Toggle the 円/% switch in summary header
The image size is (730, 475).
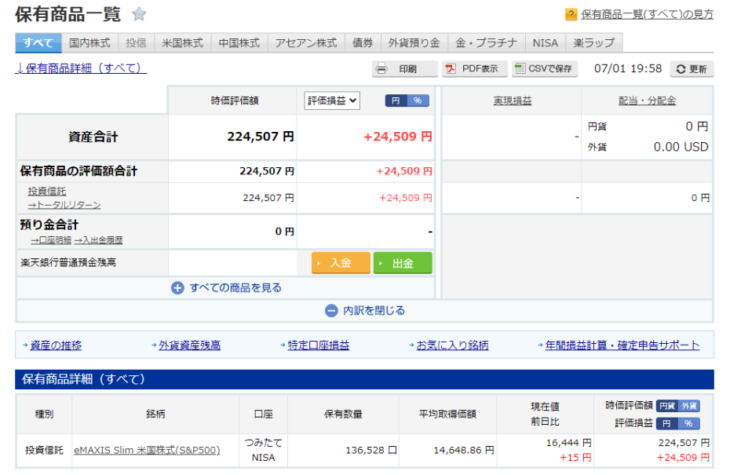[407, 101]
